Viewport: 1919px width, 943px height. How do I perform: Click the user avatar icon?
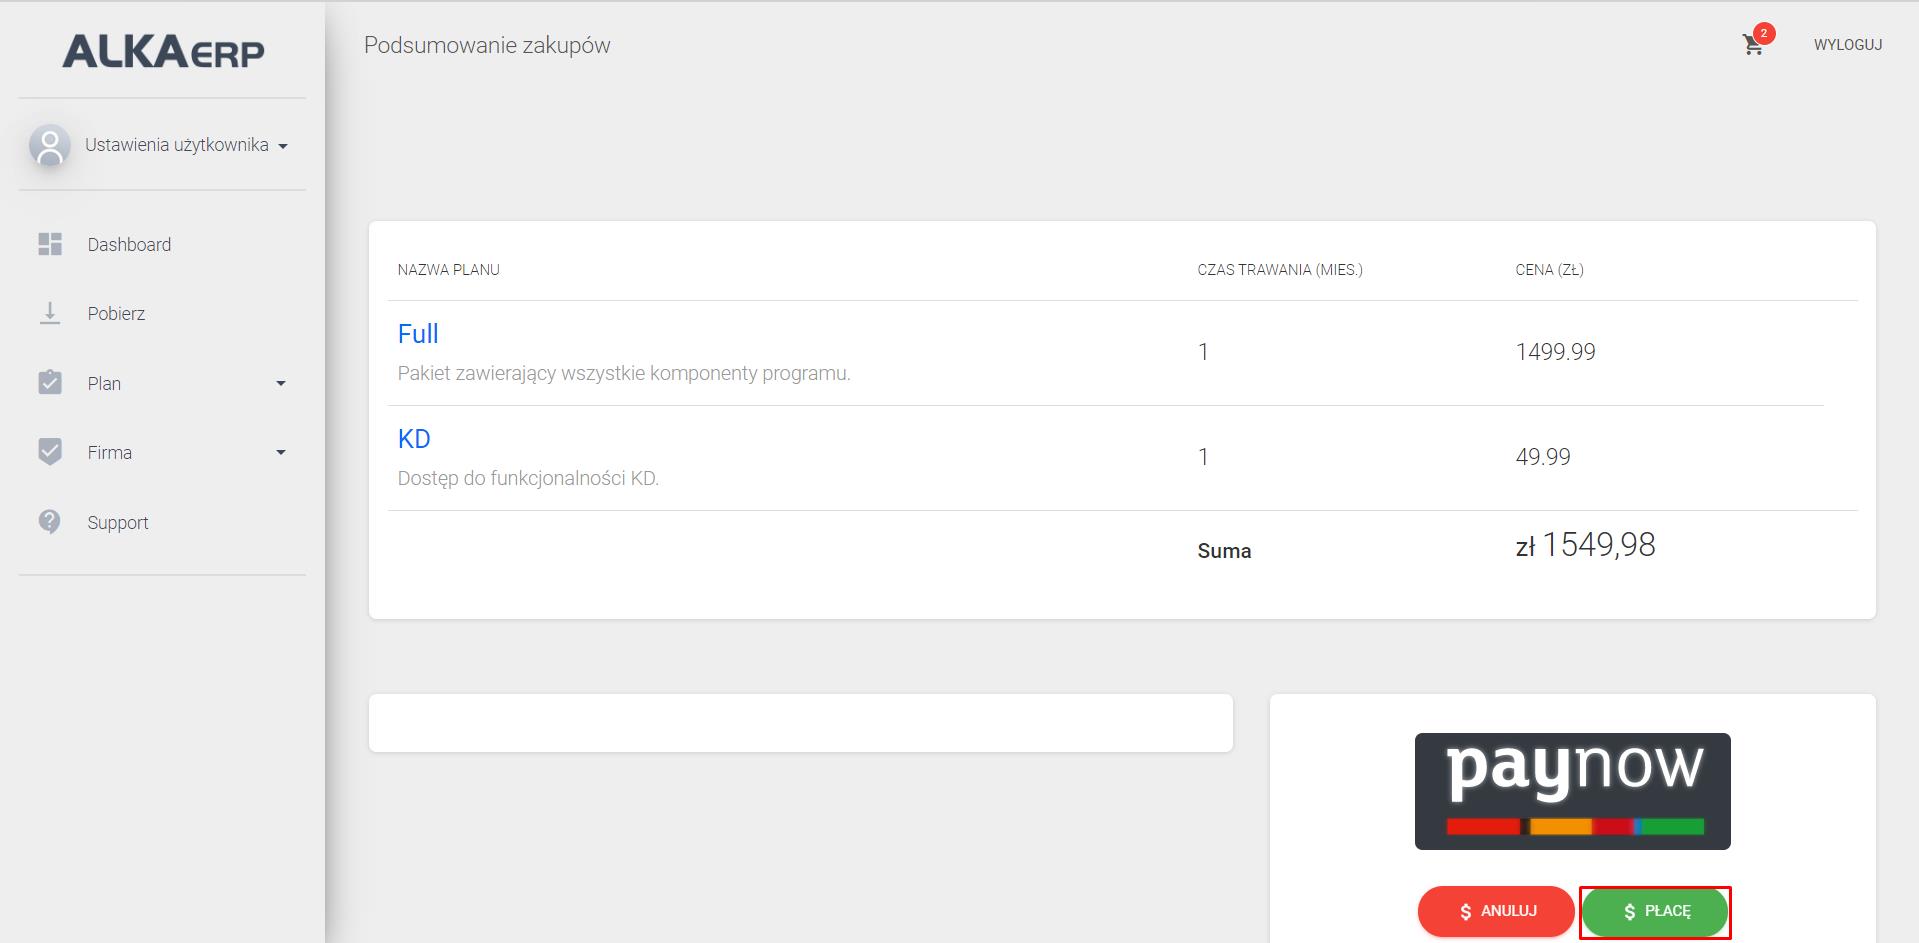(x=50, y=145)
